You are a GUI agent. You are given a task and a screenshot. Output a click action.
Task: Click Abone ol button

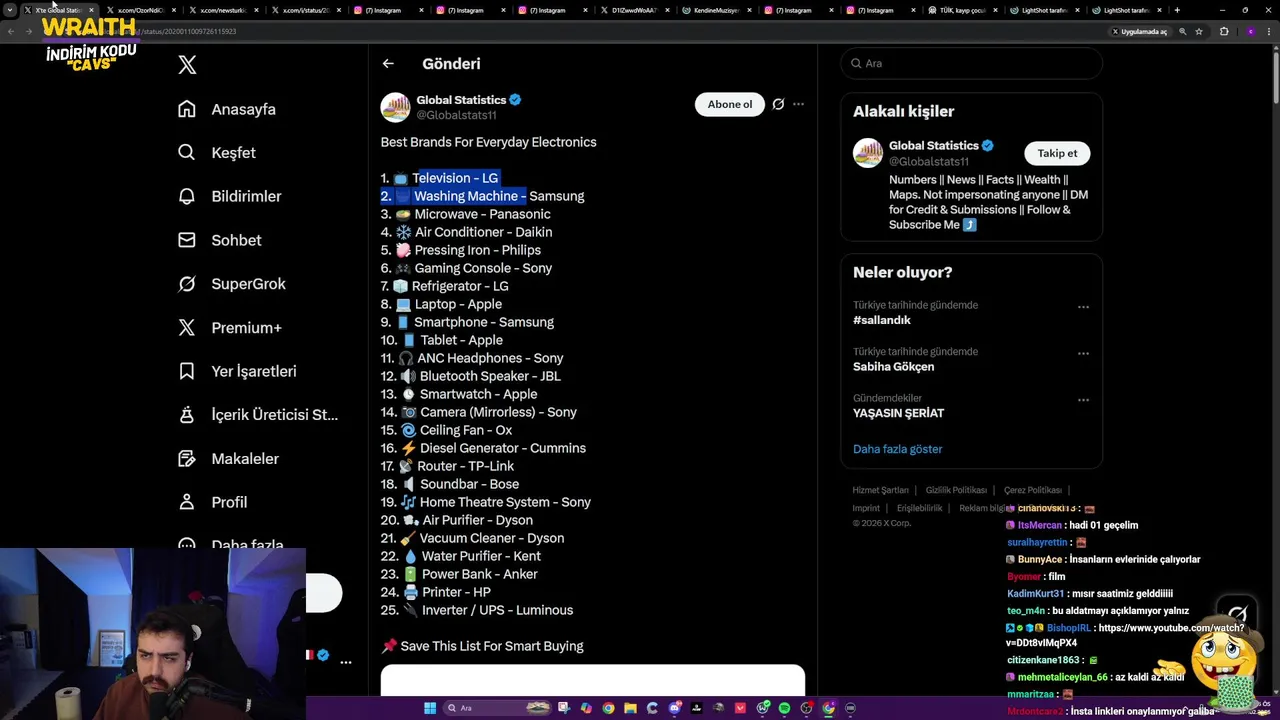pyautogui.click(x=730, y=104)
